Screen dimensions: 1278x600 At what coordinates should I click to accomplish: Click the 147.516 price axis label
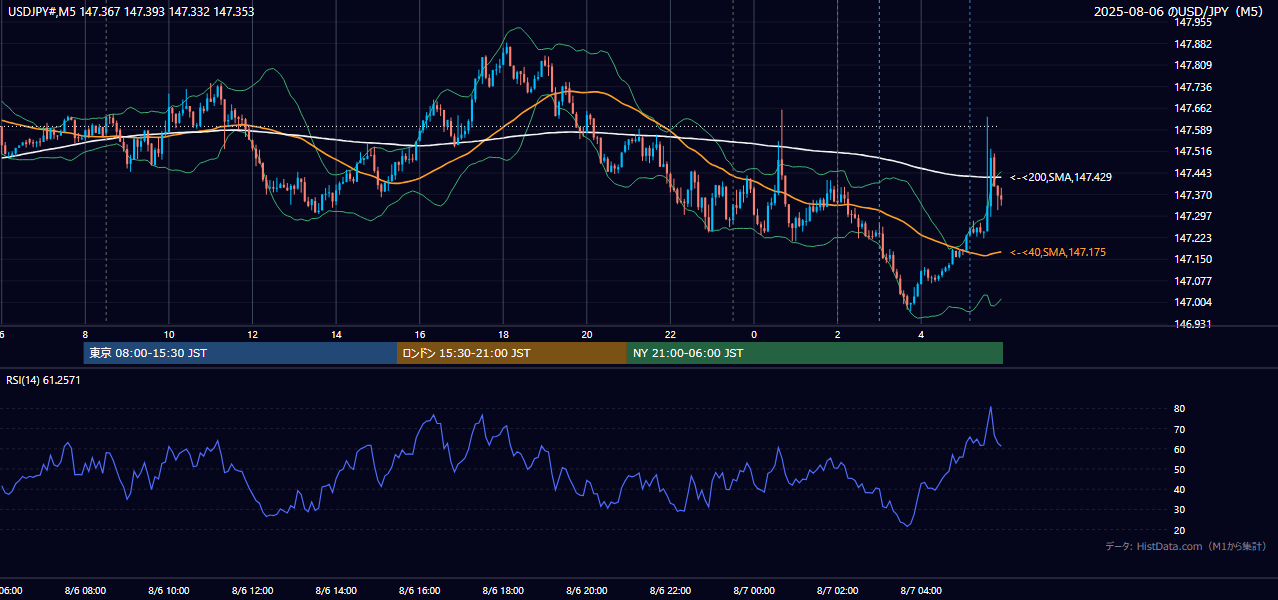click(x=1192, y=151)
